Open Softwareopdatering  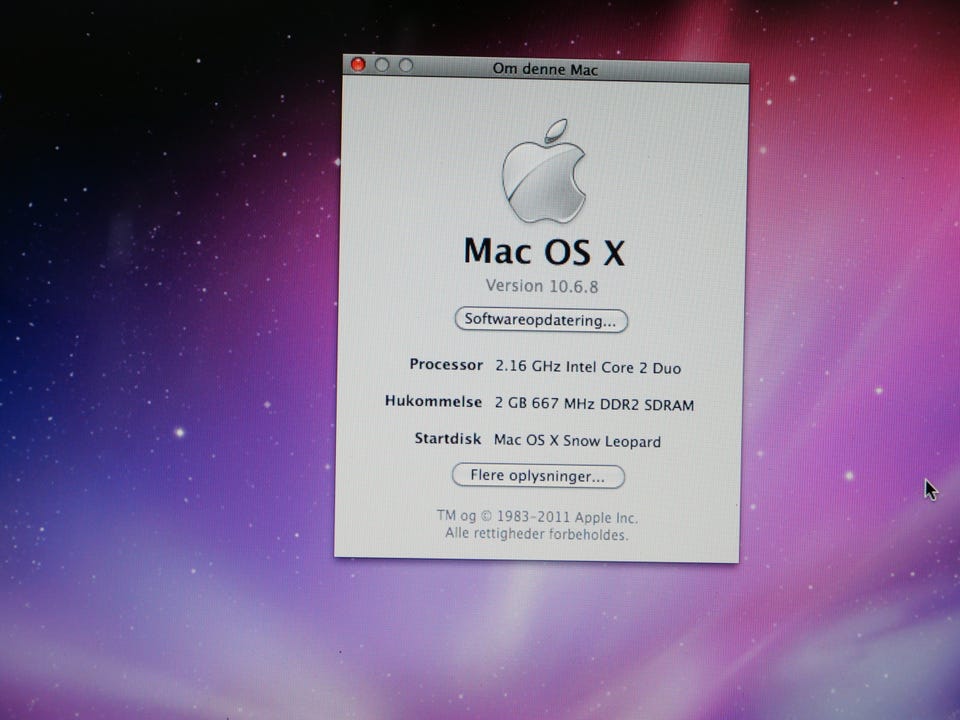coord(541,320)
